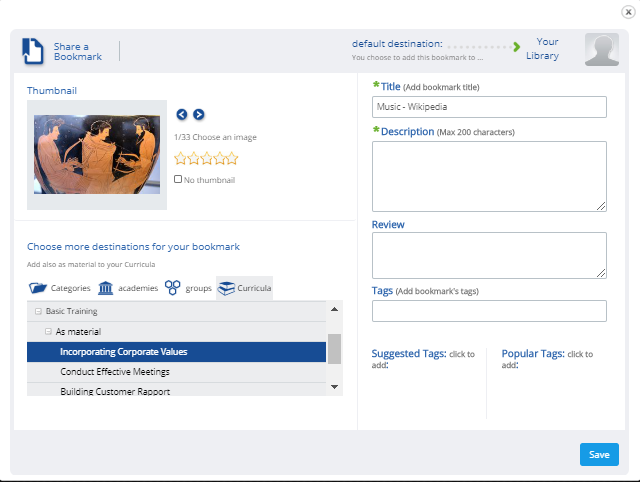
Task: Select Basic Training curriculum row
Action: click(x=176, y=311)
